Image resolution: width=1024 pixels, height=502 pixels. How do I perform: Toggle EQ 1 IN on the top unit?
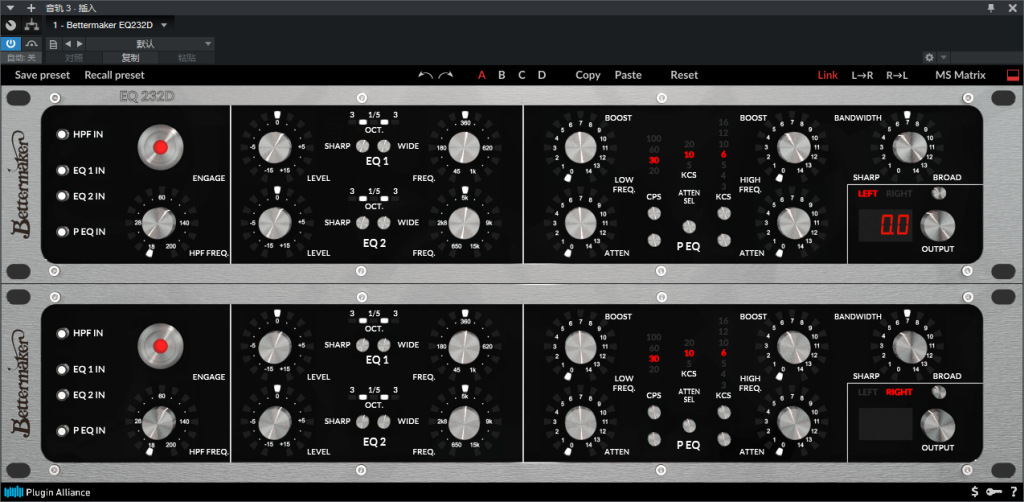pyautogui.click(x=63, y=170)
